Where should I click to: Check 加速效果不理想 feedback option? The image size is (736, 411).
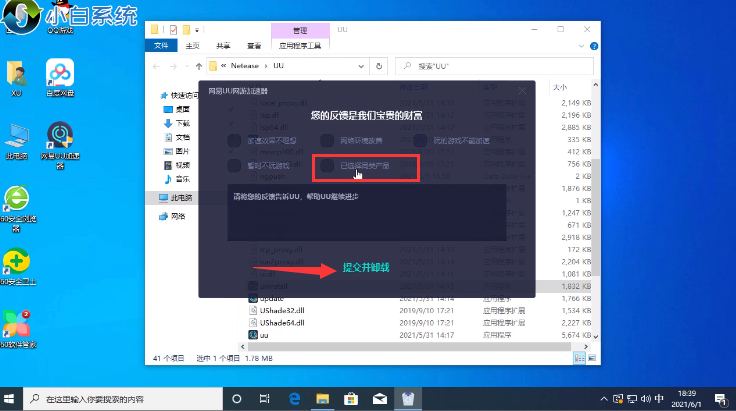pos(234,140)
